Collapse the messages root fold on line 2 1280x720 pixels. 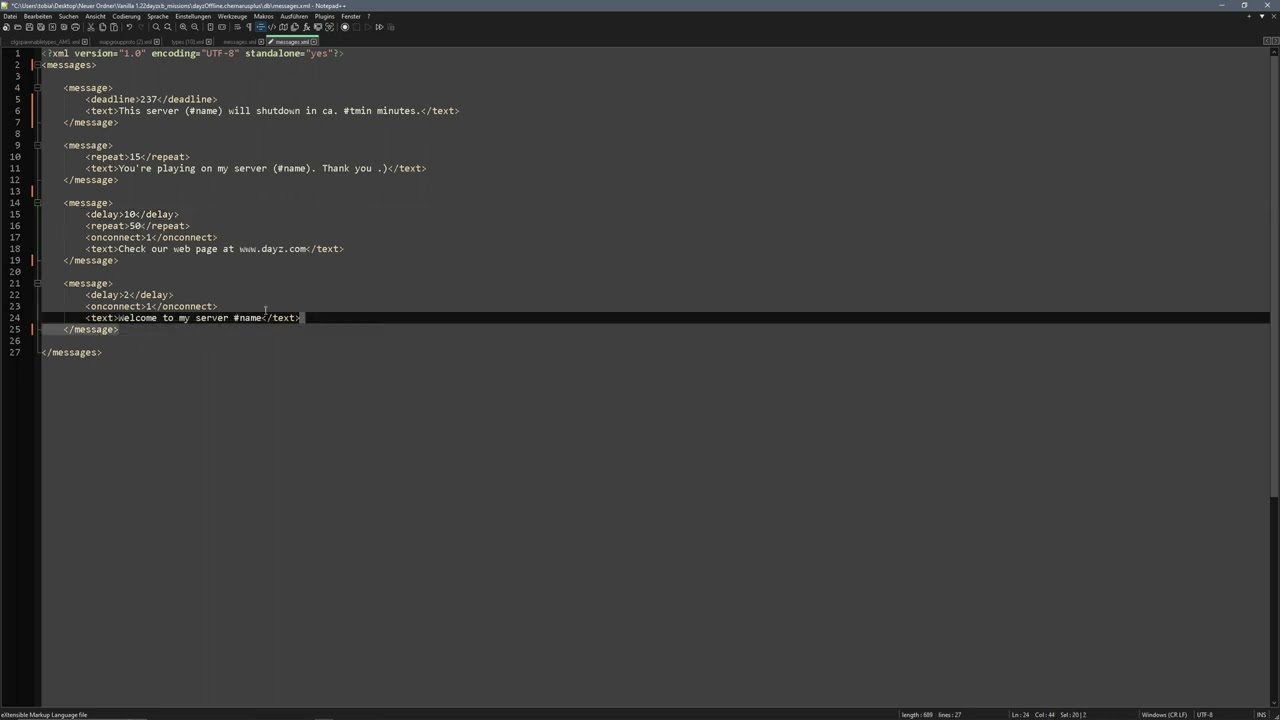tap(37, 65)
